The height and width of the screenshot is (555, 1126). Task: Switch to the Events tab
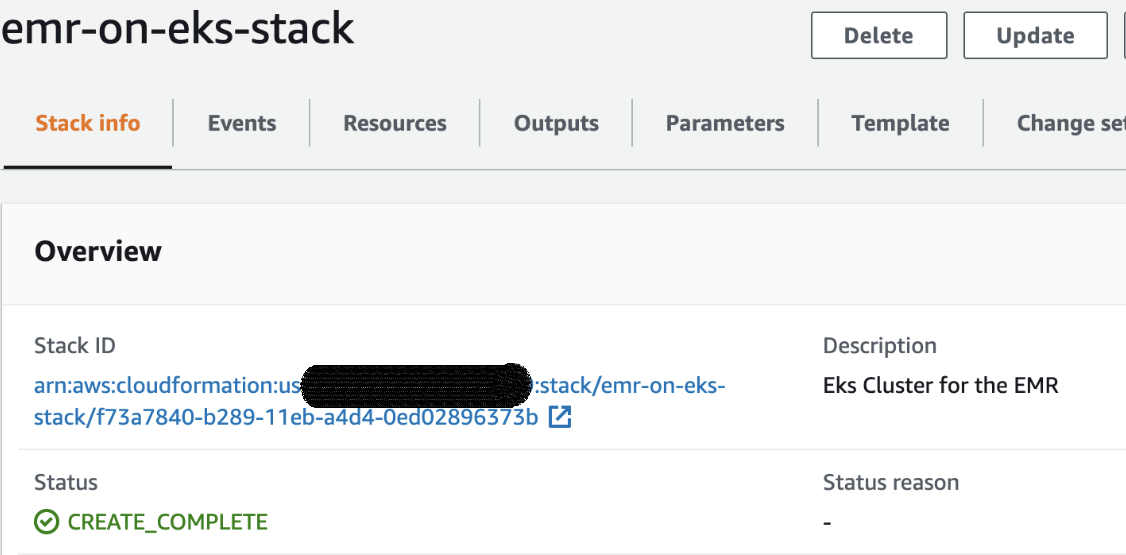click(242, 124)
